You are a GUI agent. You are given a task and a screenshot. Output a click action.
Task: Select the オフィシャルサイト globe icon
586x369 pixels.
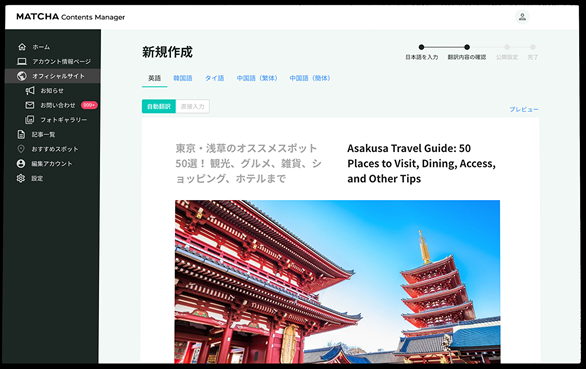pos(22,76)
